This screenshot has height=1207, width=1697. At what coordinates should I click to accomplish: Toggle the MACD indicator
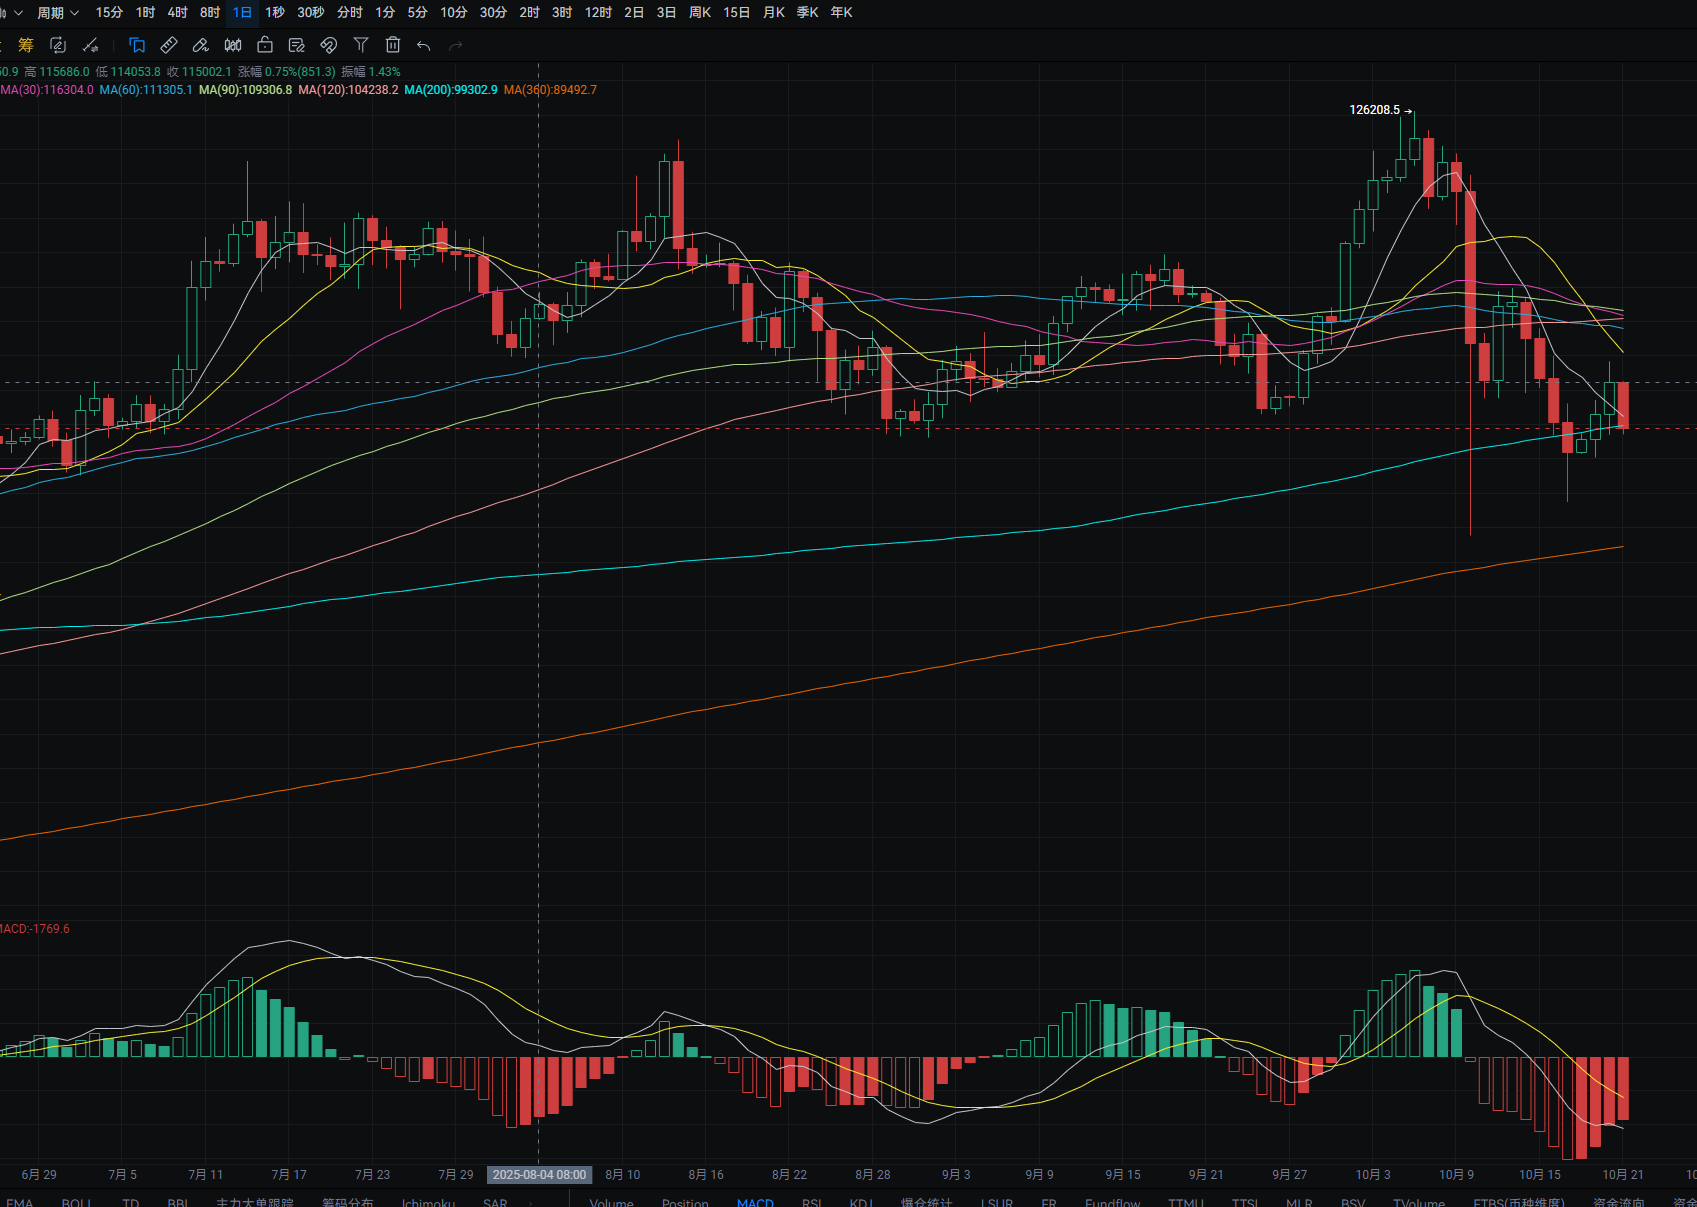click(755, 1202)
